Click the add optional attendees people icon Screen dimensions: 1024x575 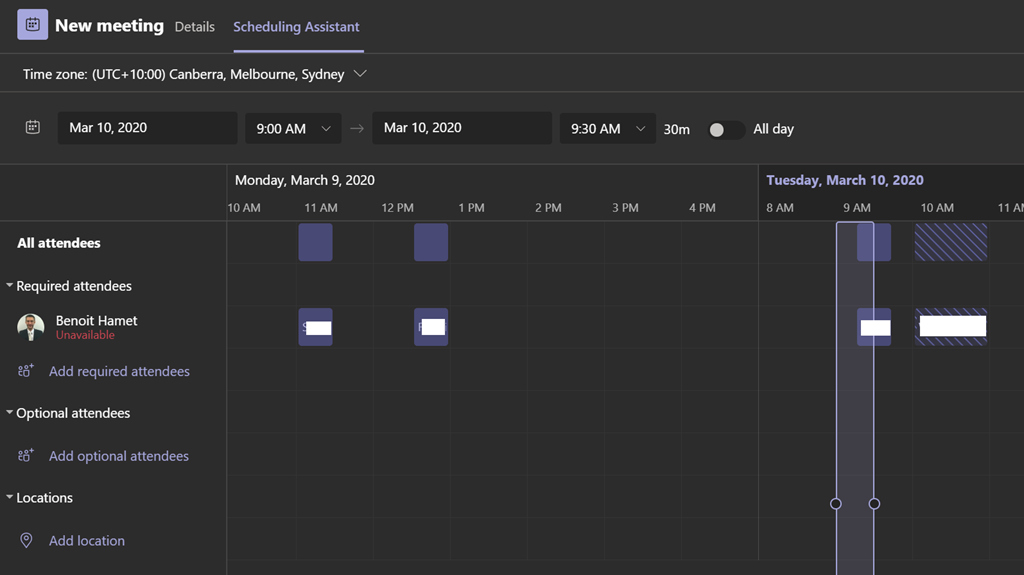(x=26, y=456)
